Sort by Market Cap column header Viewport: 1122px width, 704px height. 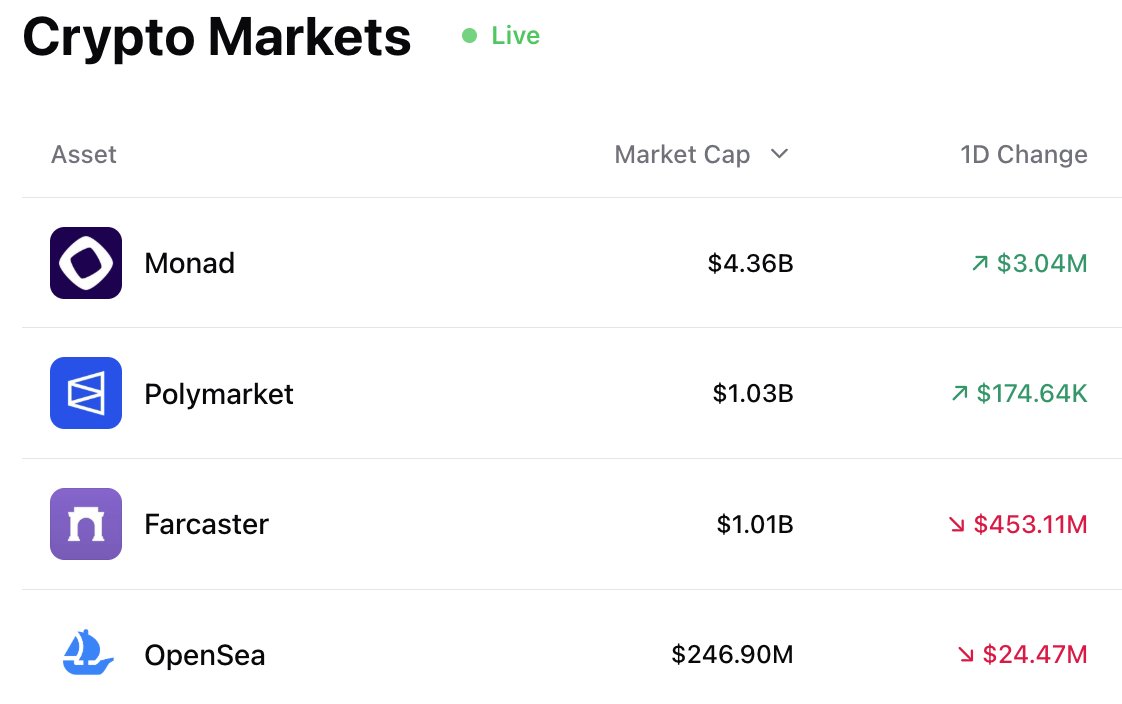pos(682,155)
